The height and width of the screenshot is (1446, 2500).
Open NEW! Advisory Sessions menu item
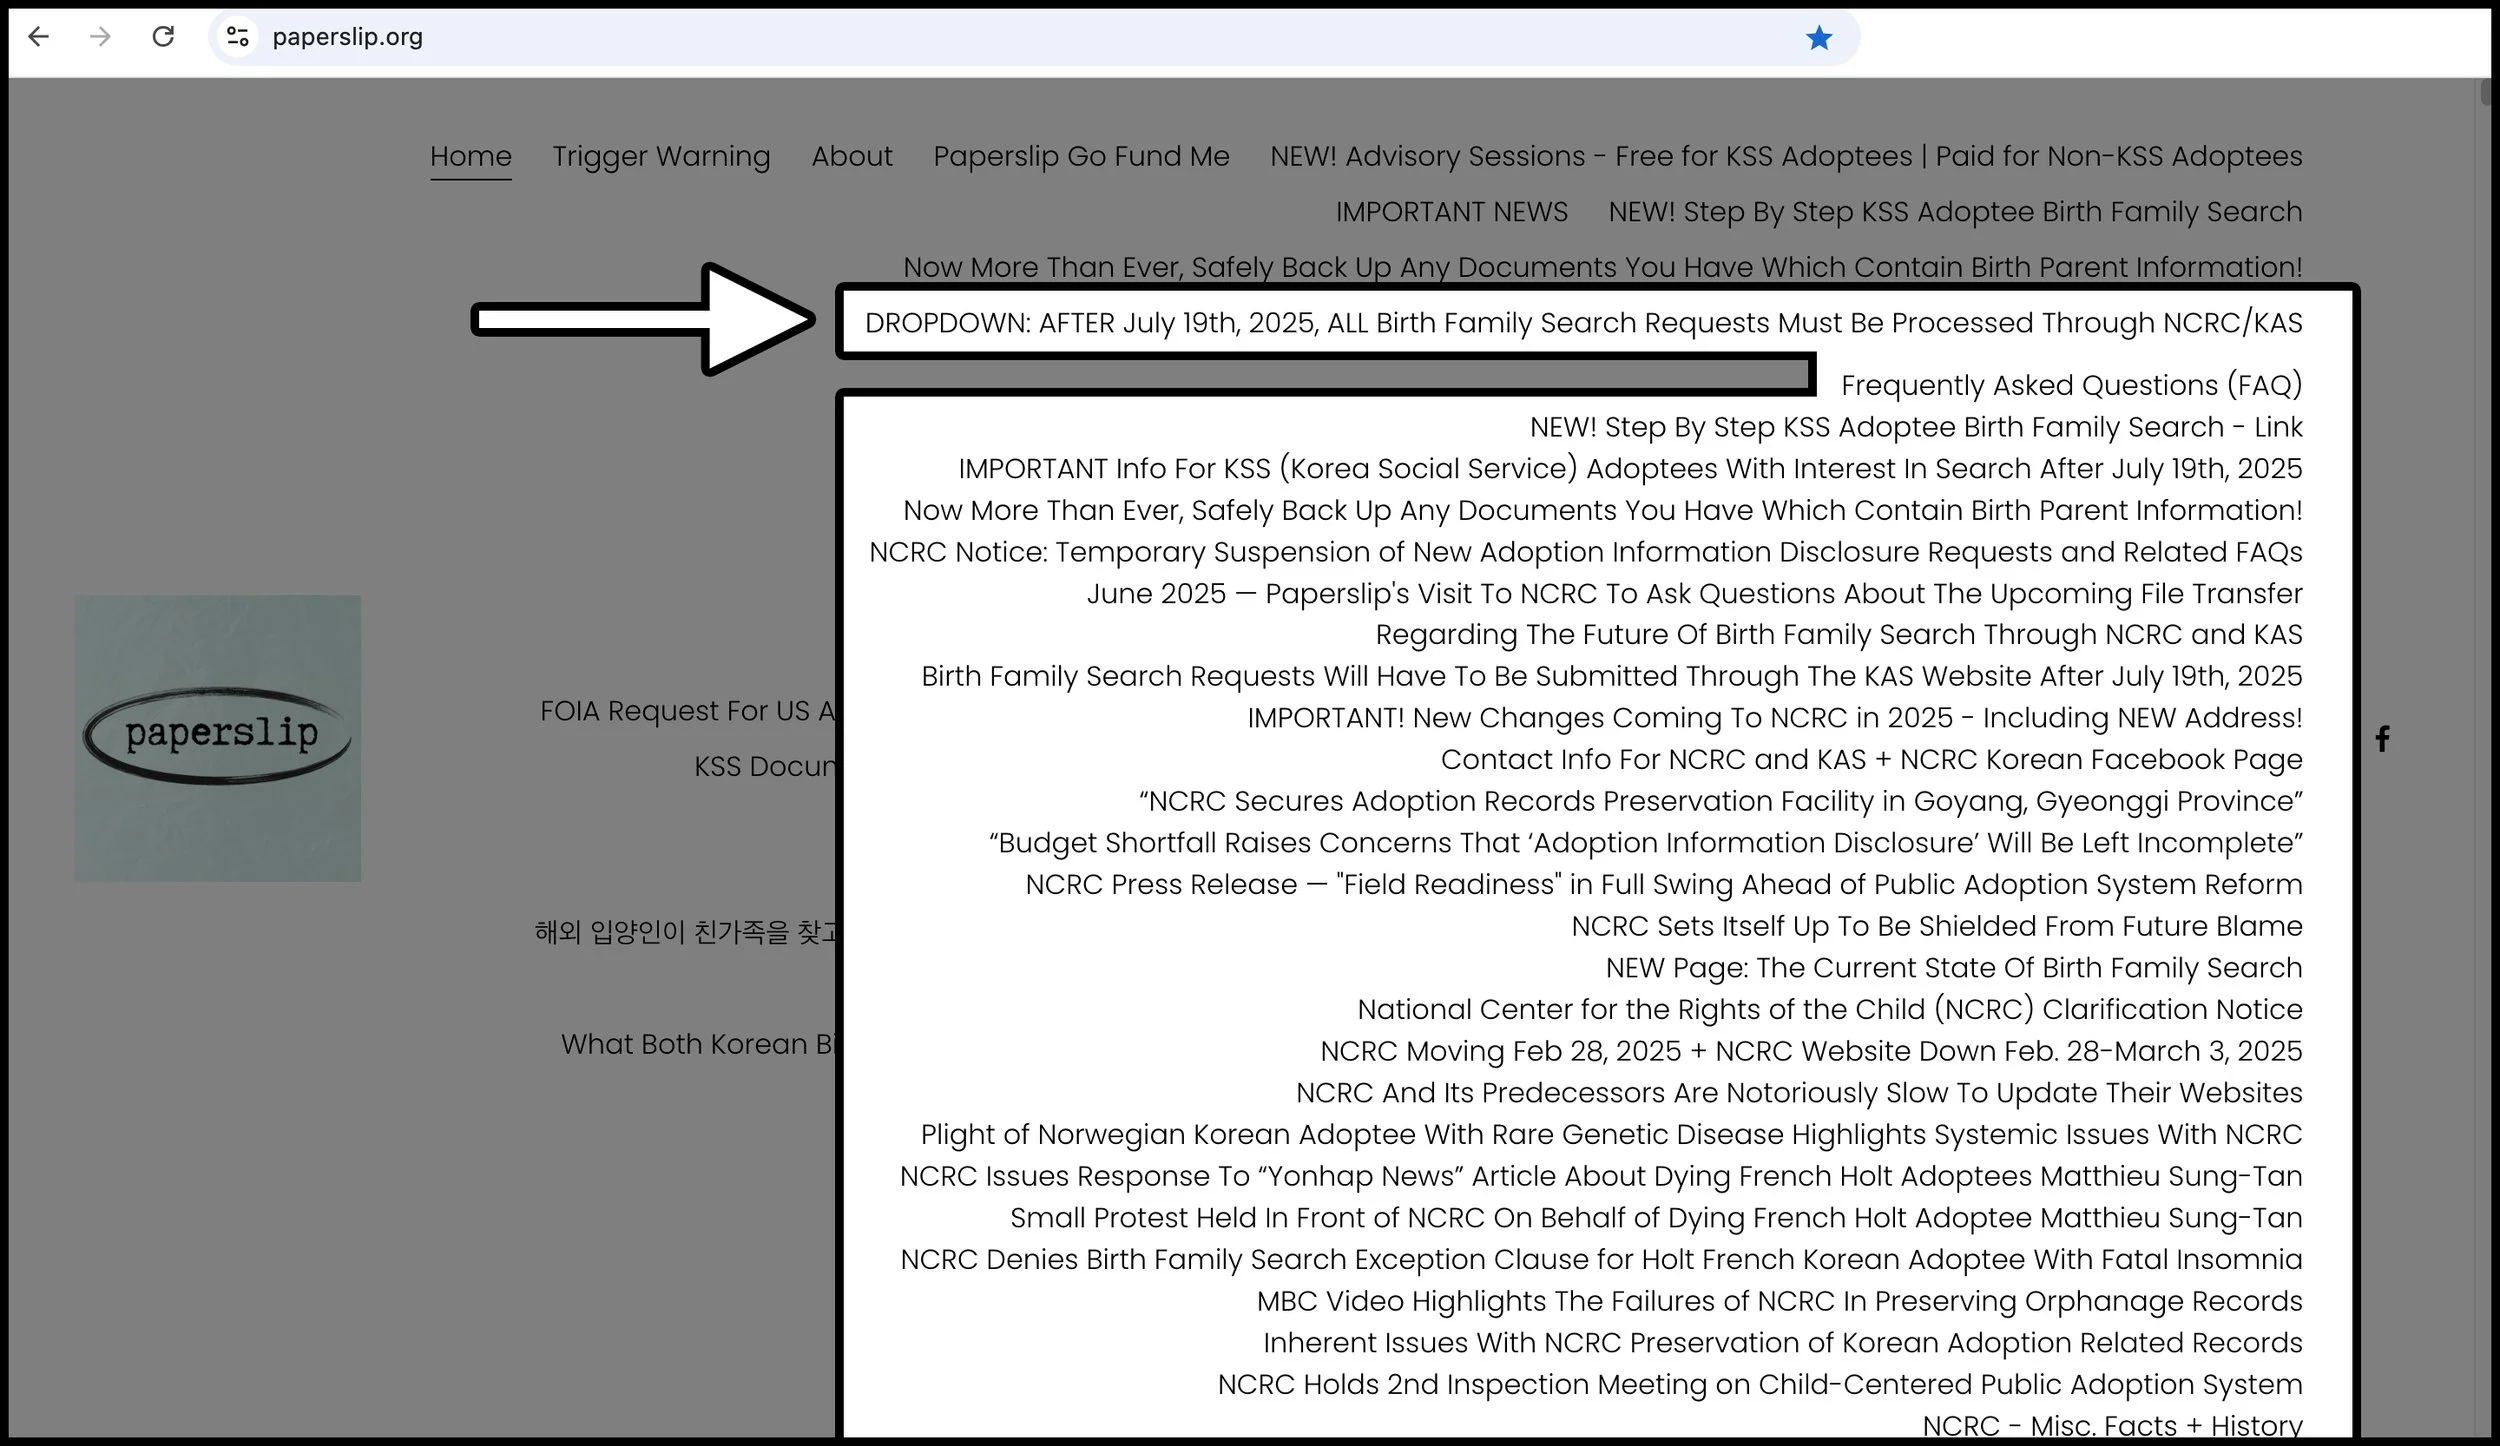[1786, 156]
